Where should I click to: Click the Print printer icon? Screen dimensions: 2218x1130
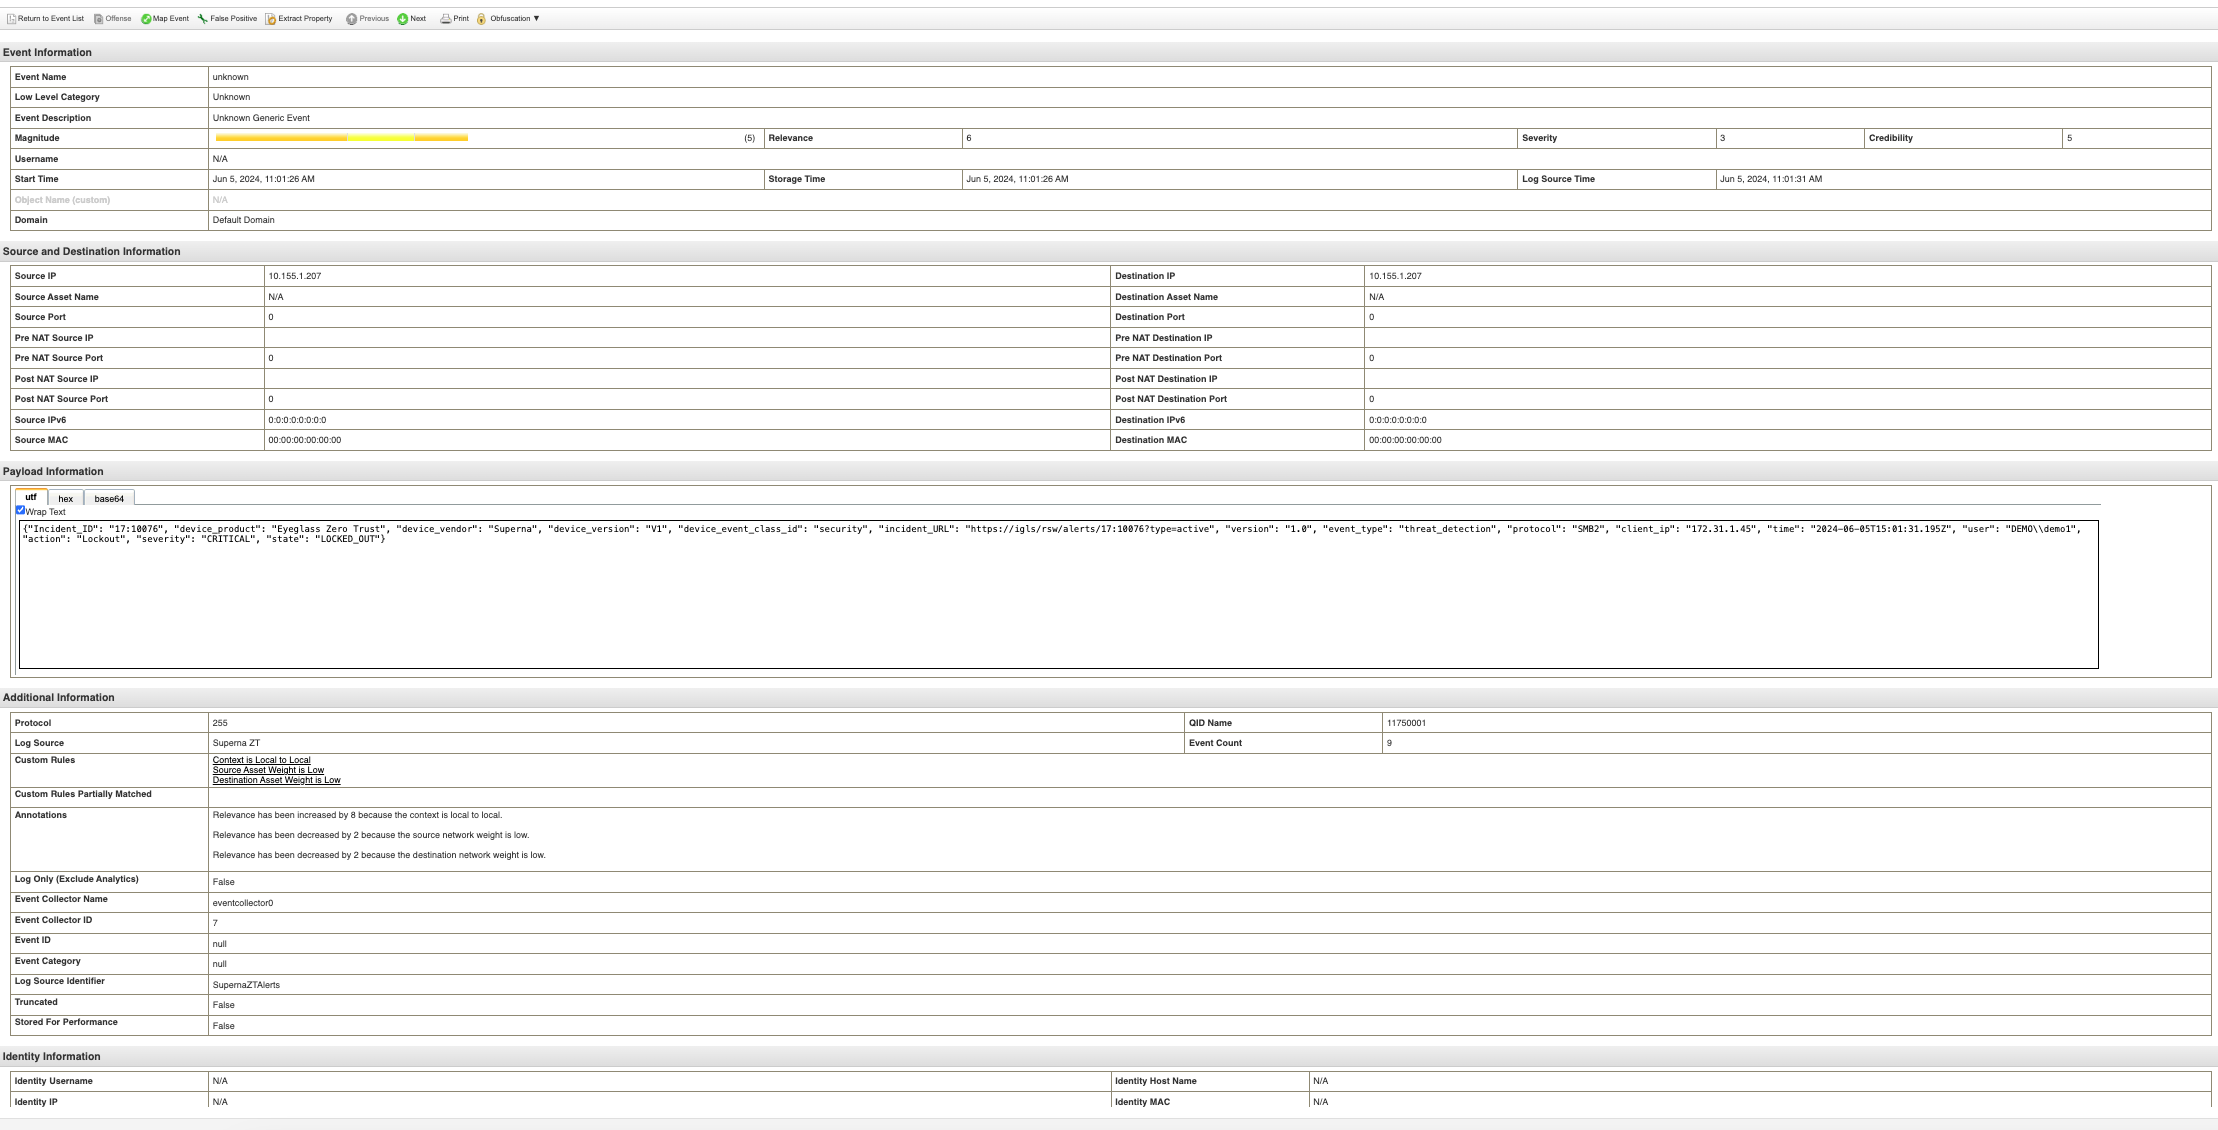(x=446, y=19)
